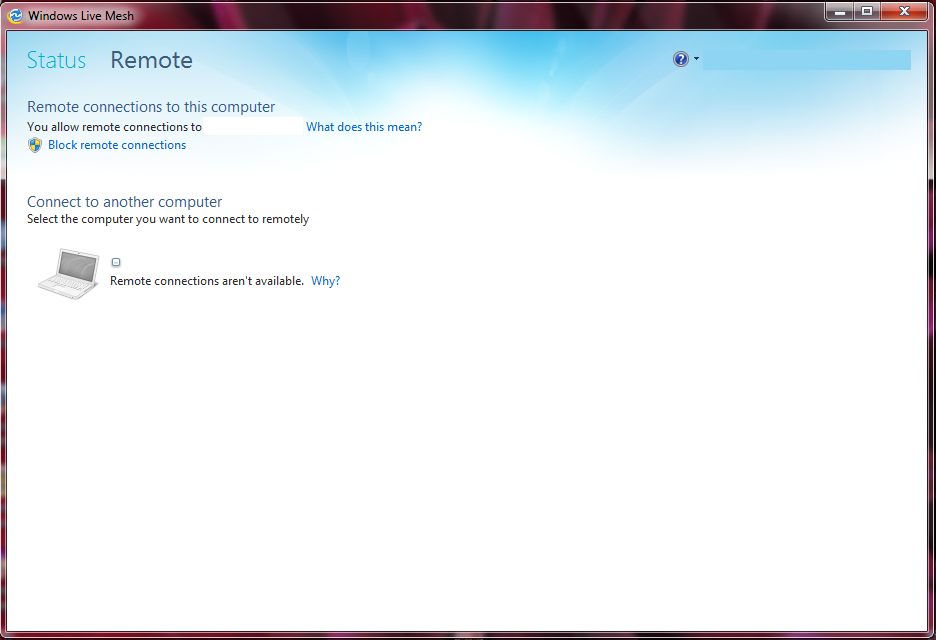Click the "Windows Live Mesh" title bar text
This screenshot has height=640, width=936.
pos(81,16)
